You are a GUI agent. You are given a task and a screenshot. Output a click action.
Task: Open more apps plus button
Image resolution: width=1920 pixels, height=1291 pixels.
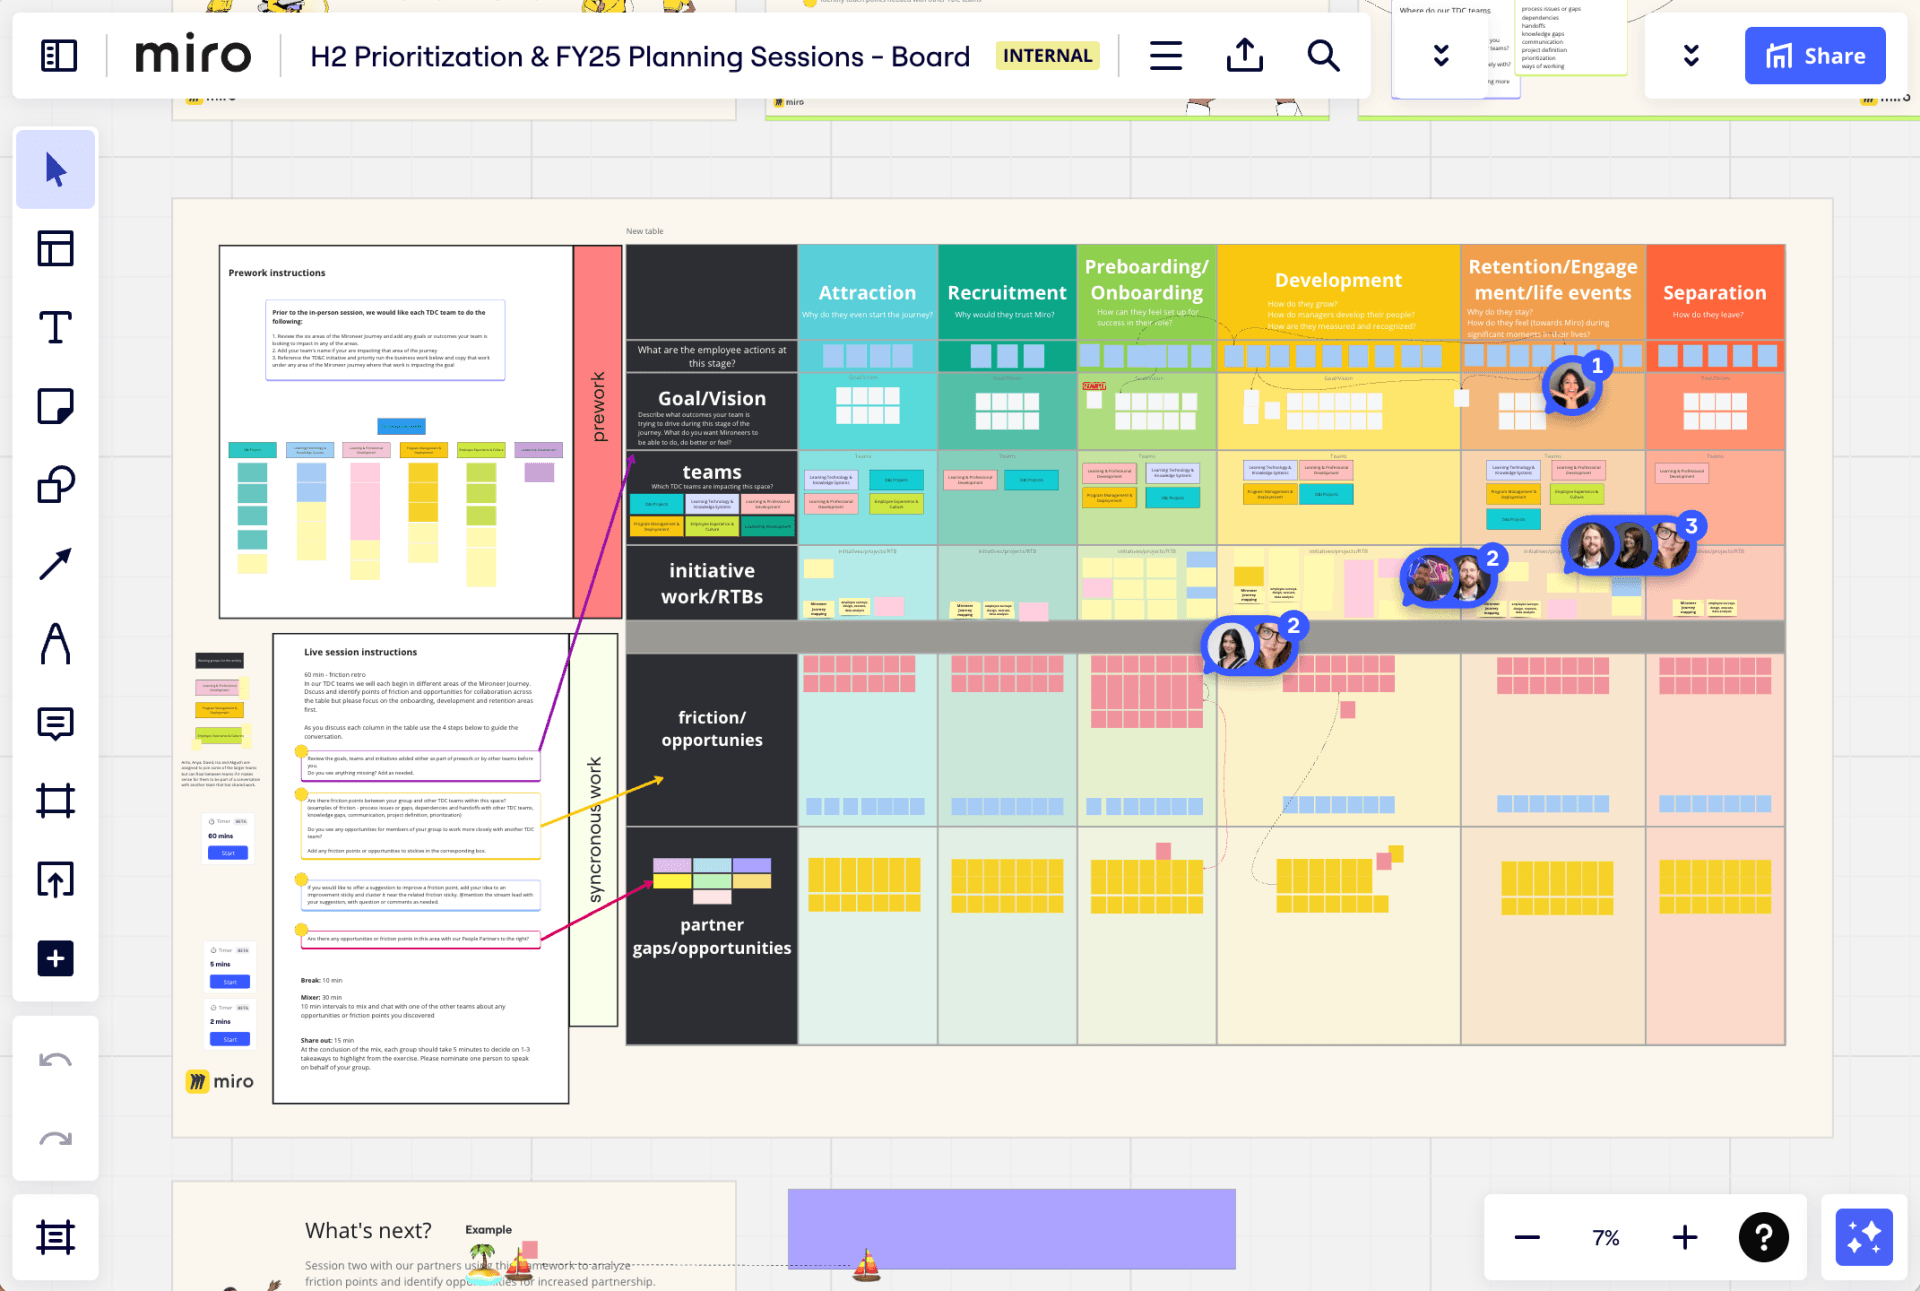click(x=56, y=959)
